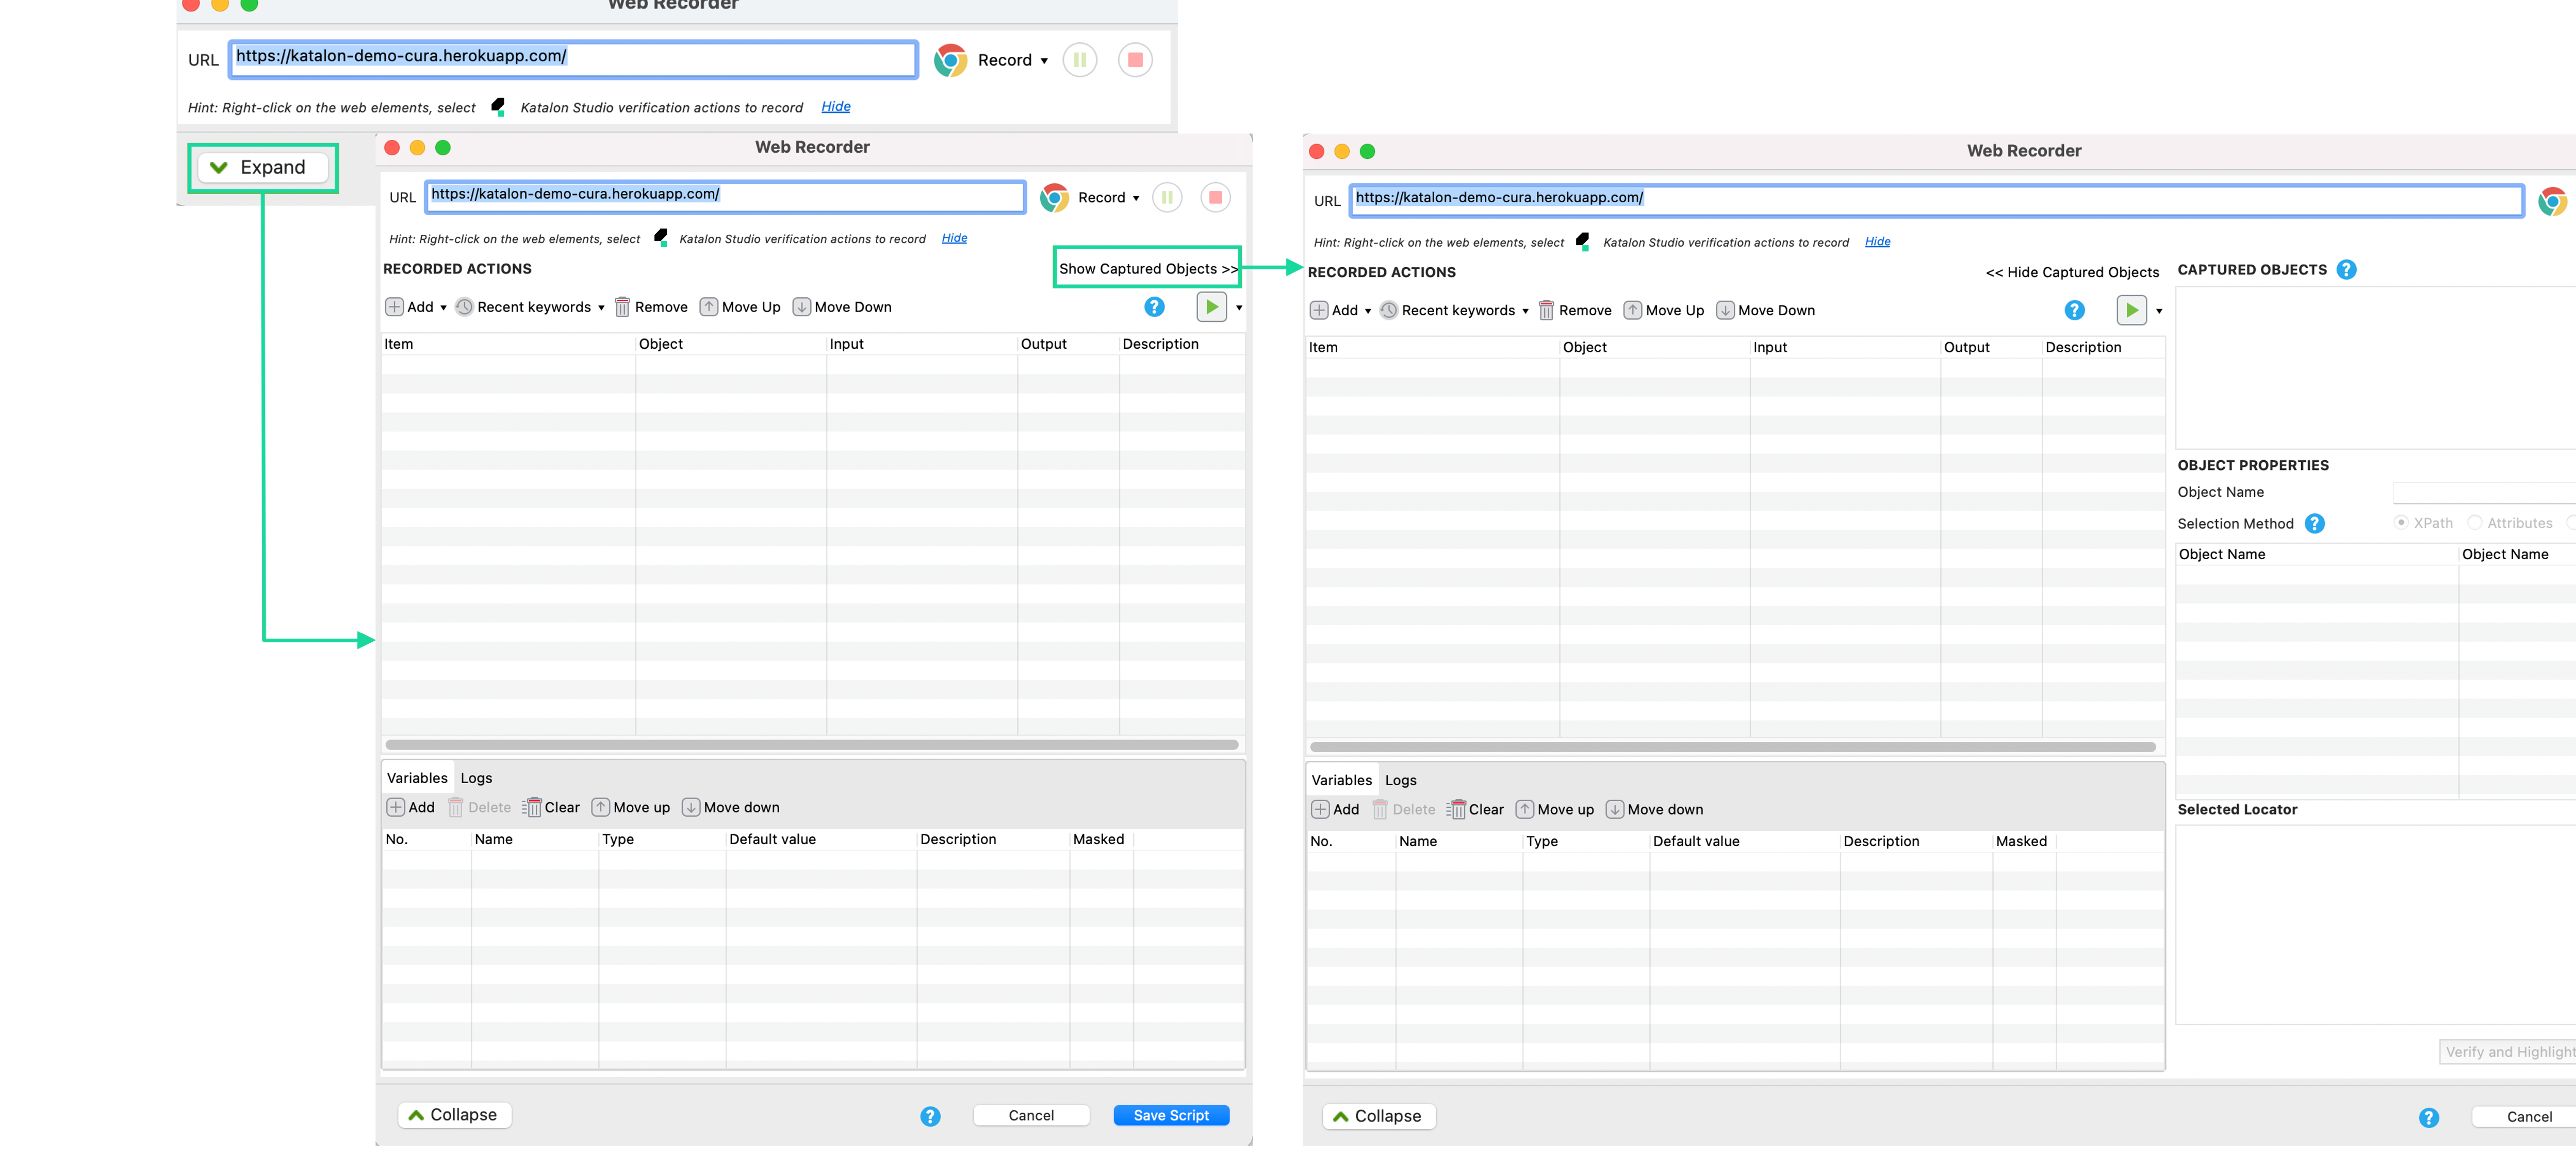Stop recording in middle Web Recorder window
Viewport: 2576px width, 1168px height.
1215,197
